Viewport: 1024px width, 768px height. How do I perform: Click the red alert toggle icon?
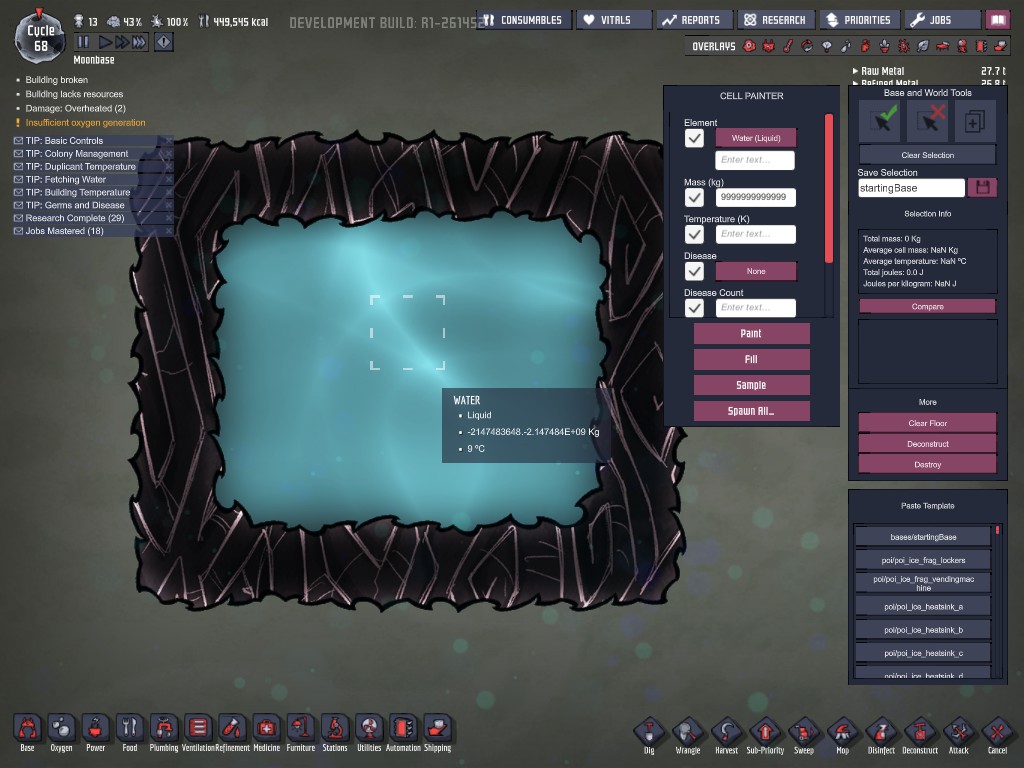click(164, 42)
